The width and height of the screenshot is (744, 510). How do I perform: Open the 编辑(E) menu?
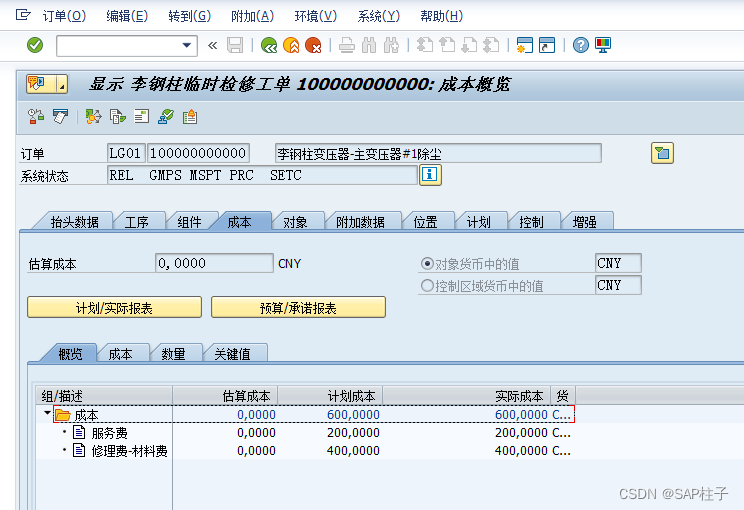point(127,17)
